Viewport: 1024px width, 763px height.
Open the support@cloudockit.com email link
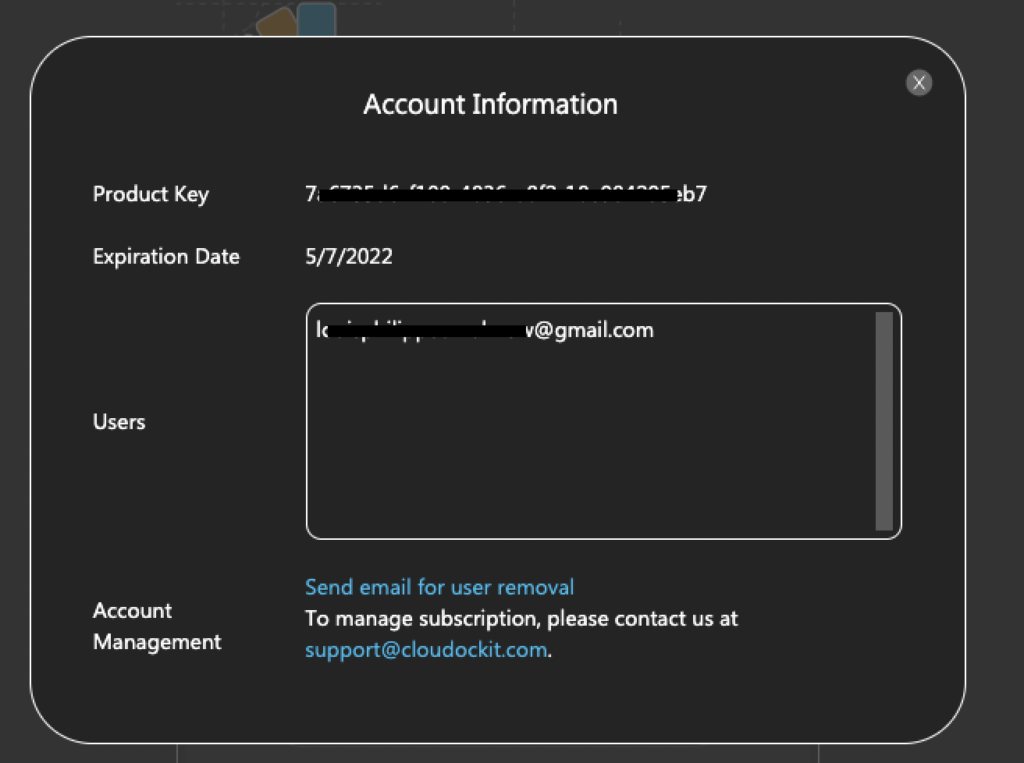tap(426, 650)
